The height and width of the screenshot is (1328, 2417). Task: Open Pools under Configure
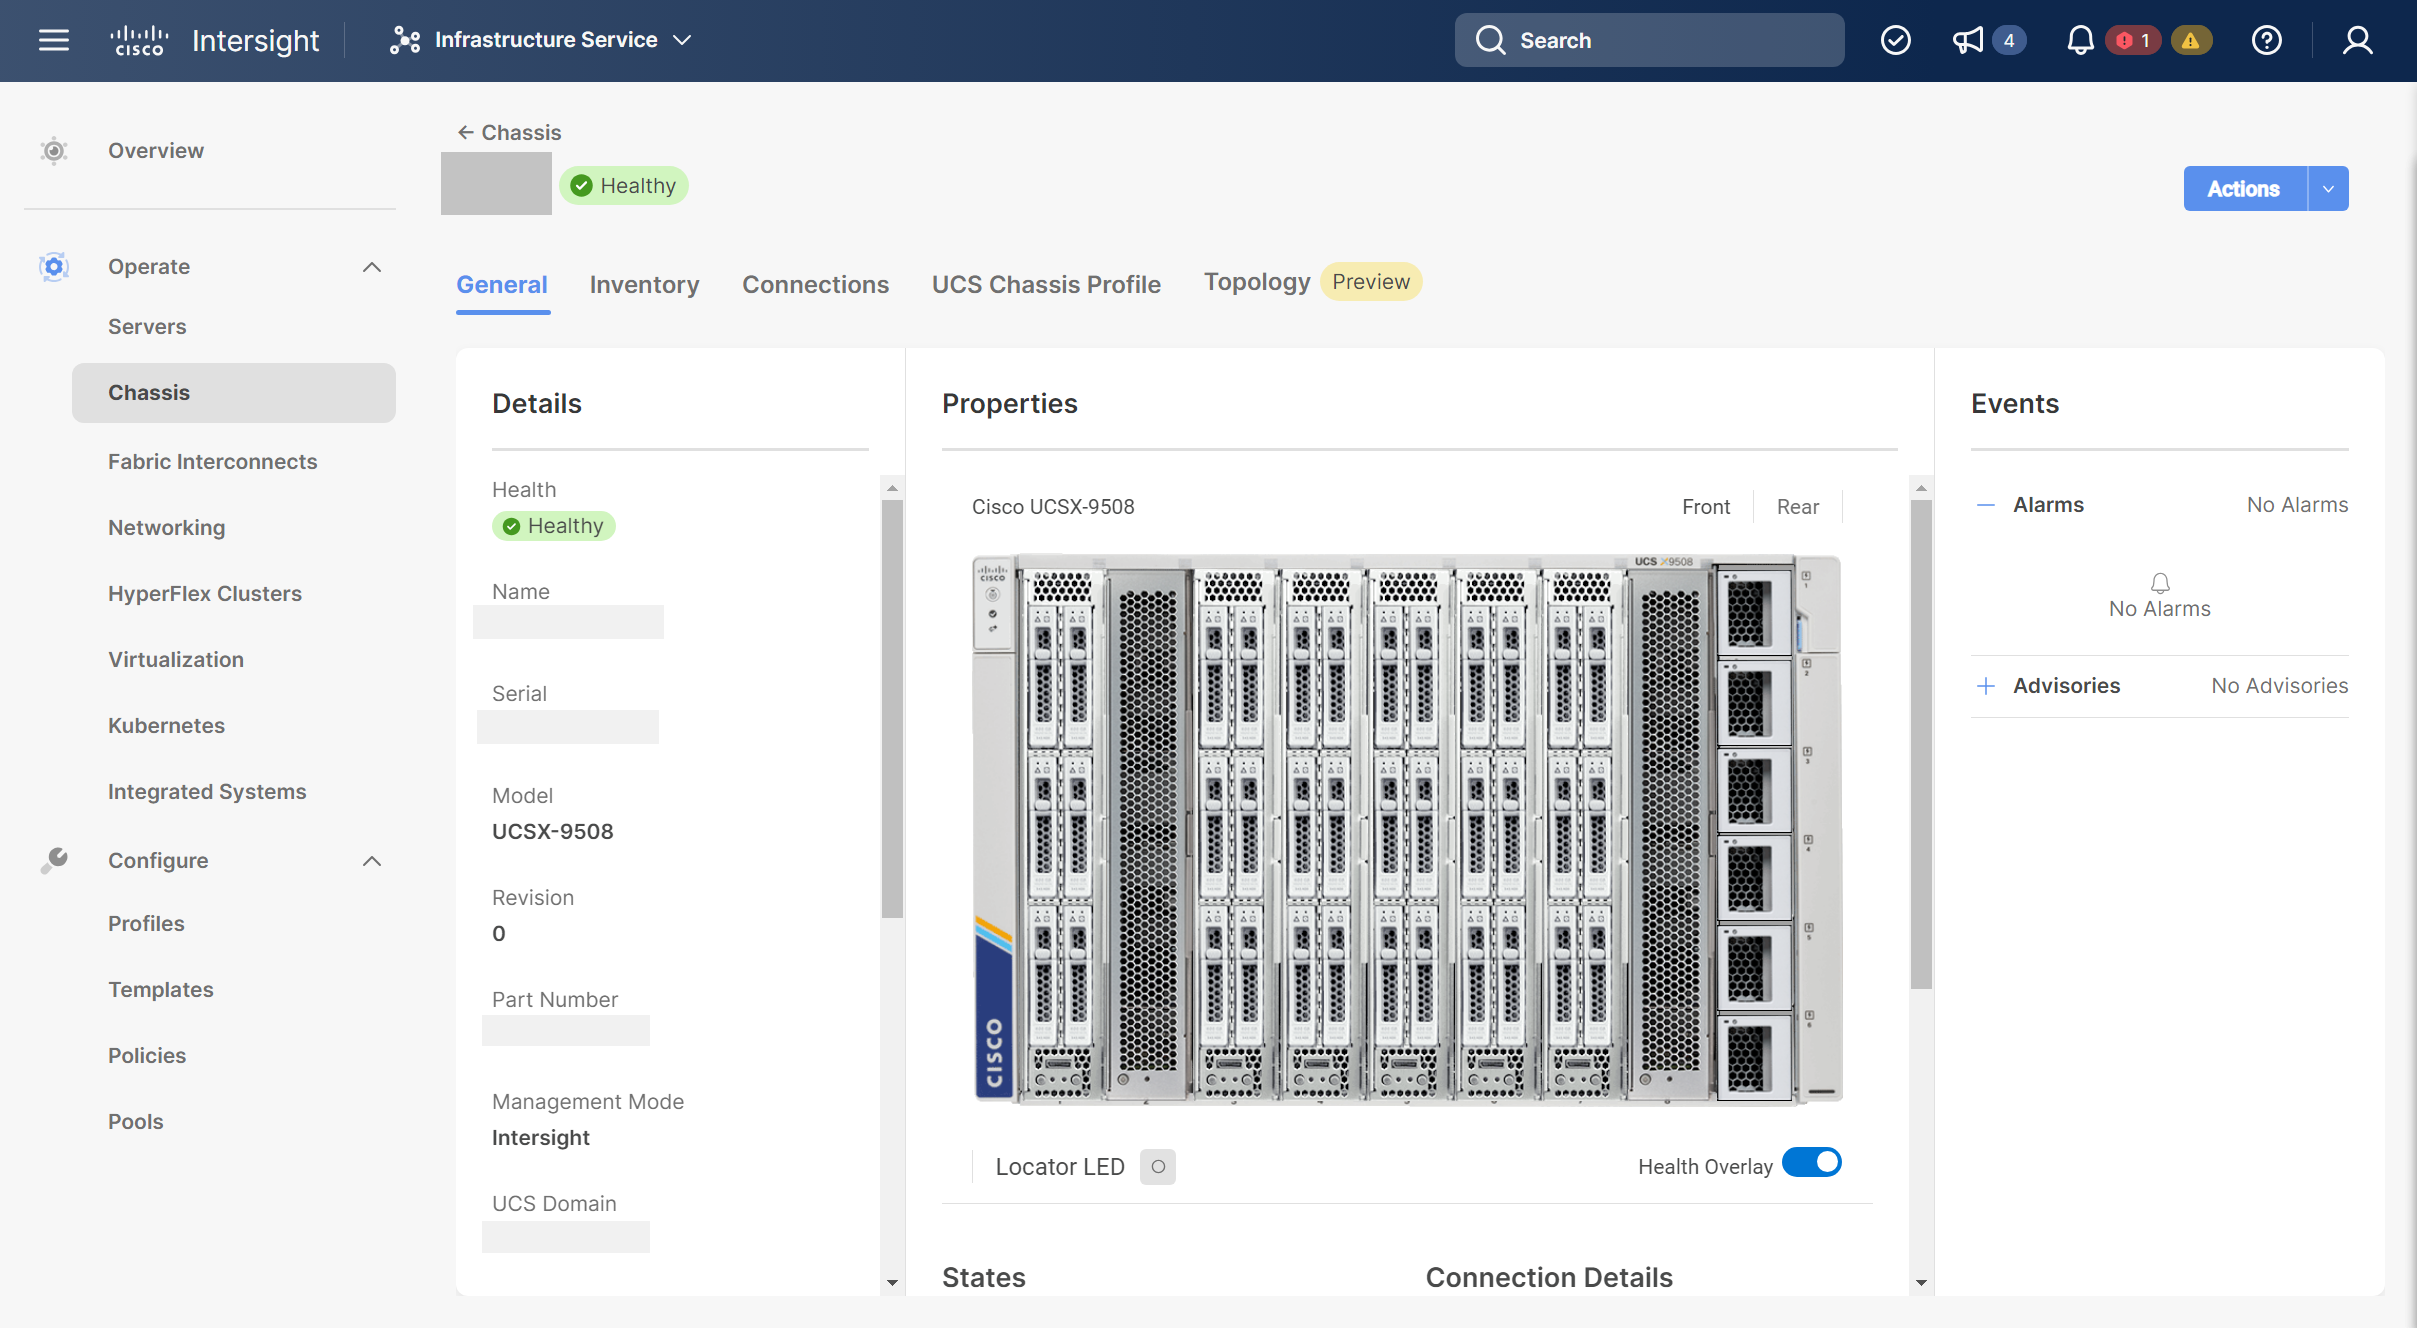point(136,1122)
